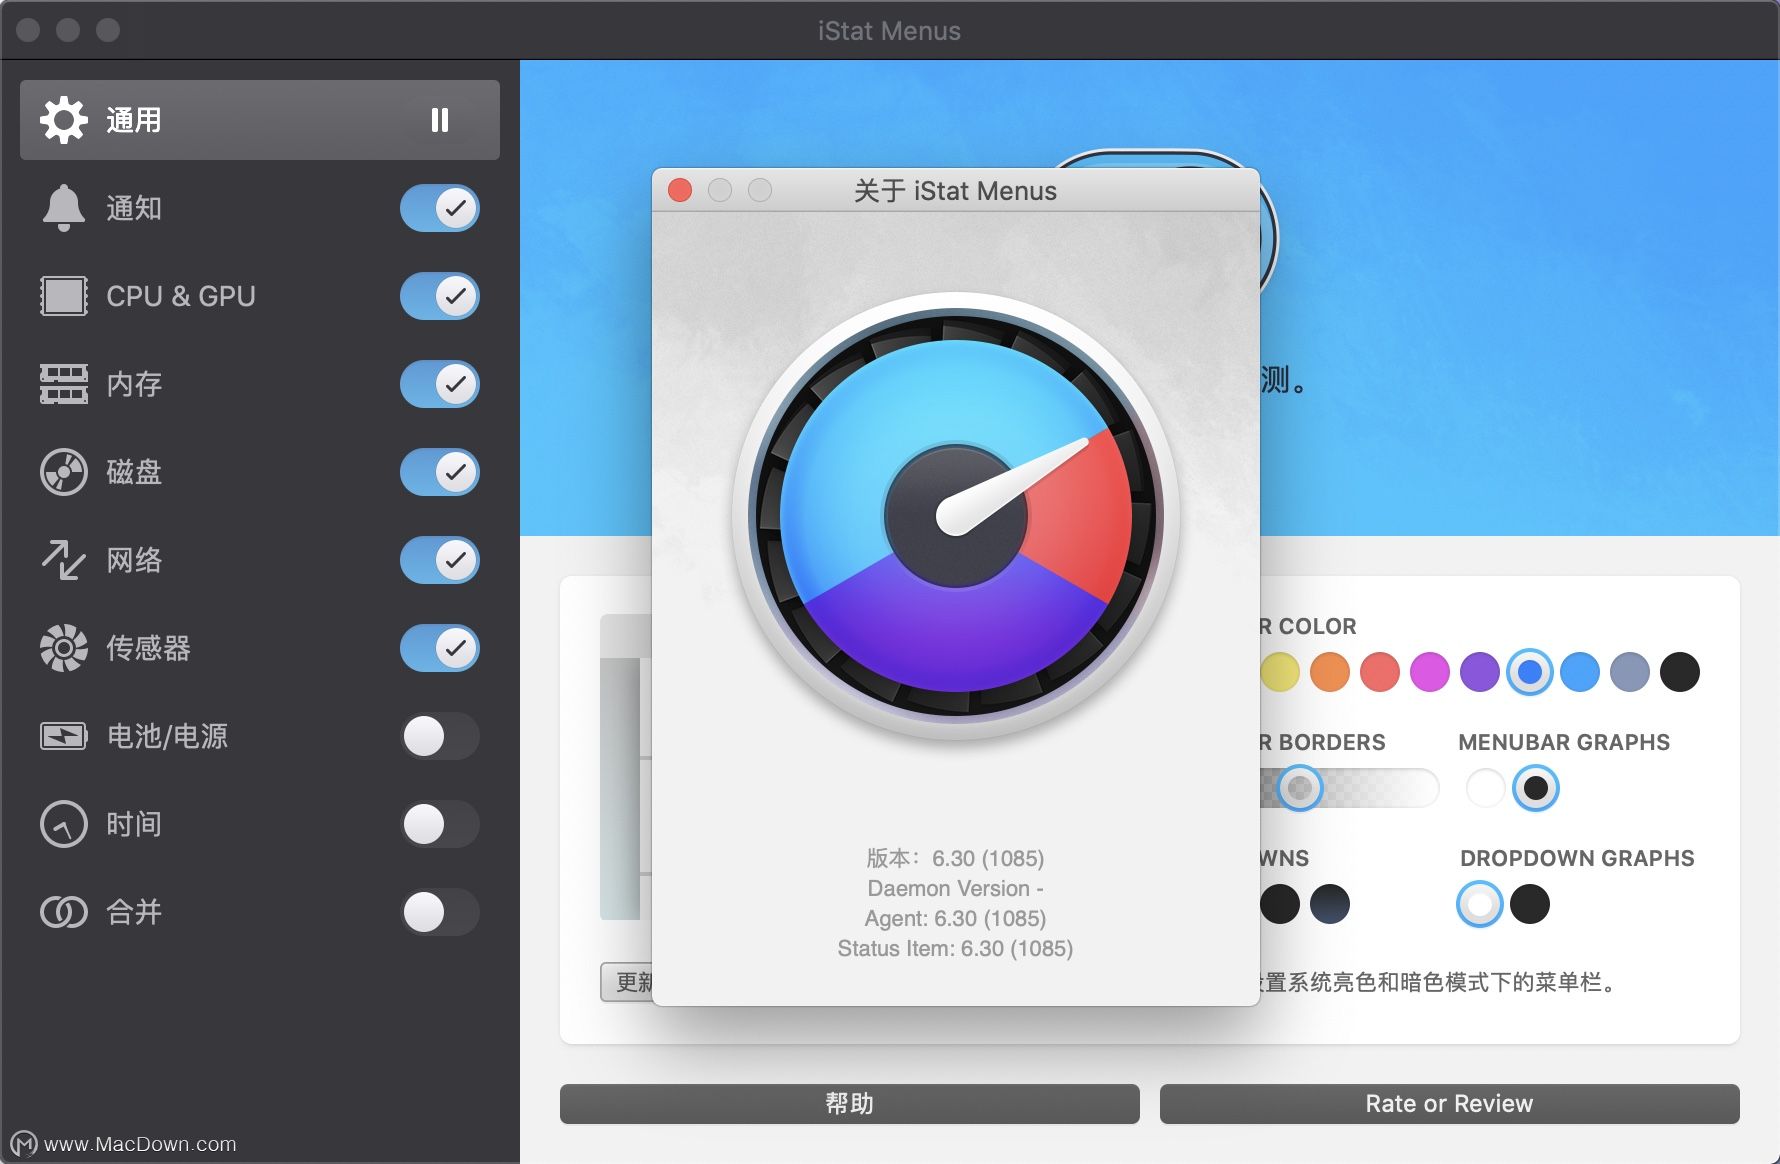This screenshot has width=1780, height=1164.
Task: Enable the 电池/电源 switch
Action: 440,736
